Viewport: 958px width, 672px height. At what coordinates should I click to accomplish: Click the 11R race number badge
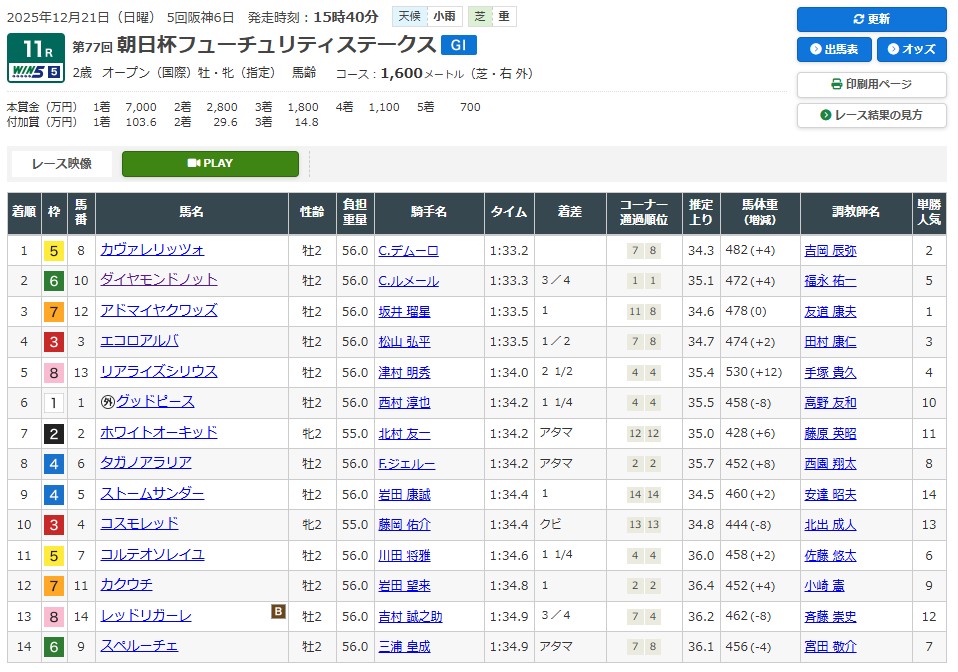click(x=36, y=48)
